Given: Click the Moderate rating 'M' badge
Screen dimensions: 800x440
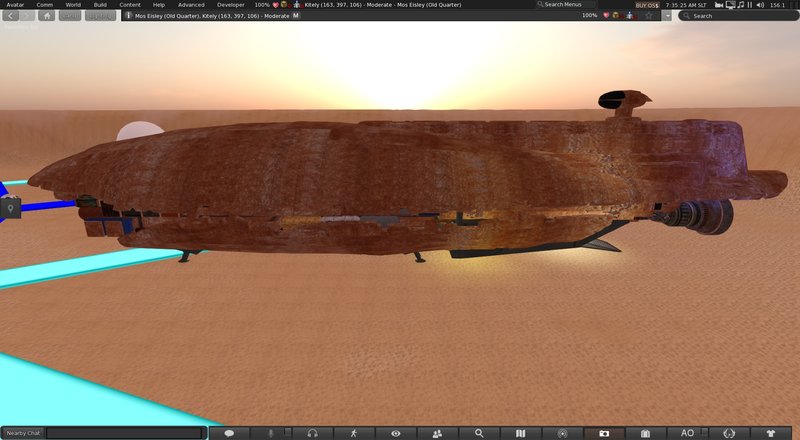Looking at the screenshot, I should pyautogui.click(x=296, y=16).
